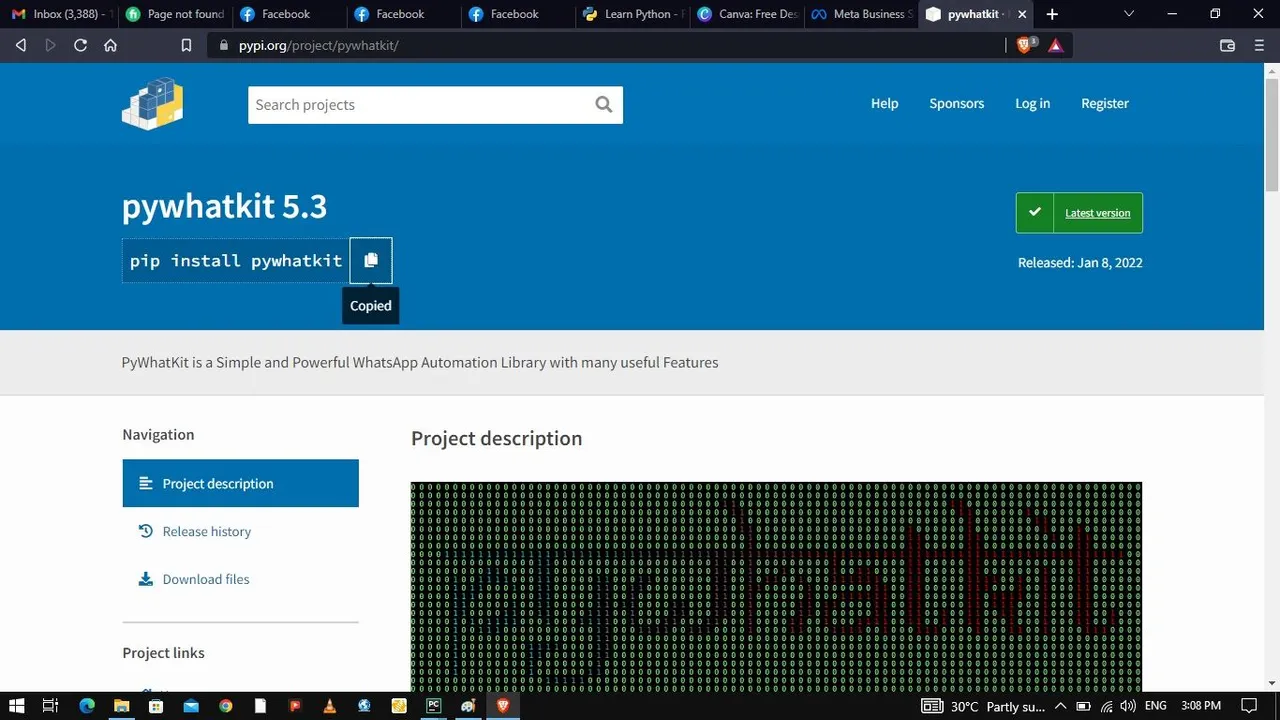Open Task View on the taskbar
The height and width of the screenshot is (720, 1280).
point(51,706)
